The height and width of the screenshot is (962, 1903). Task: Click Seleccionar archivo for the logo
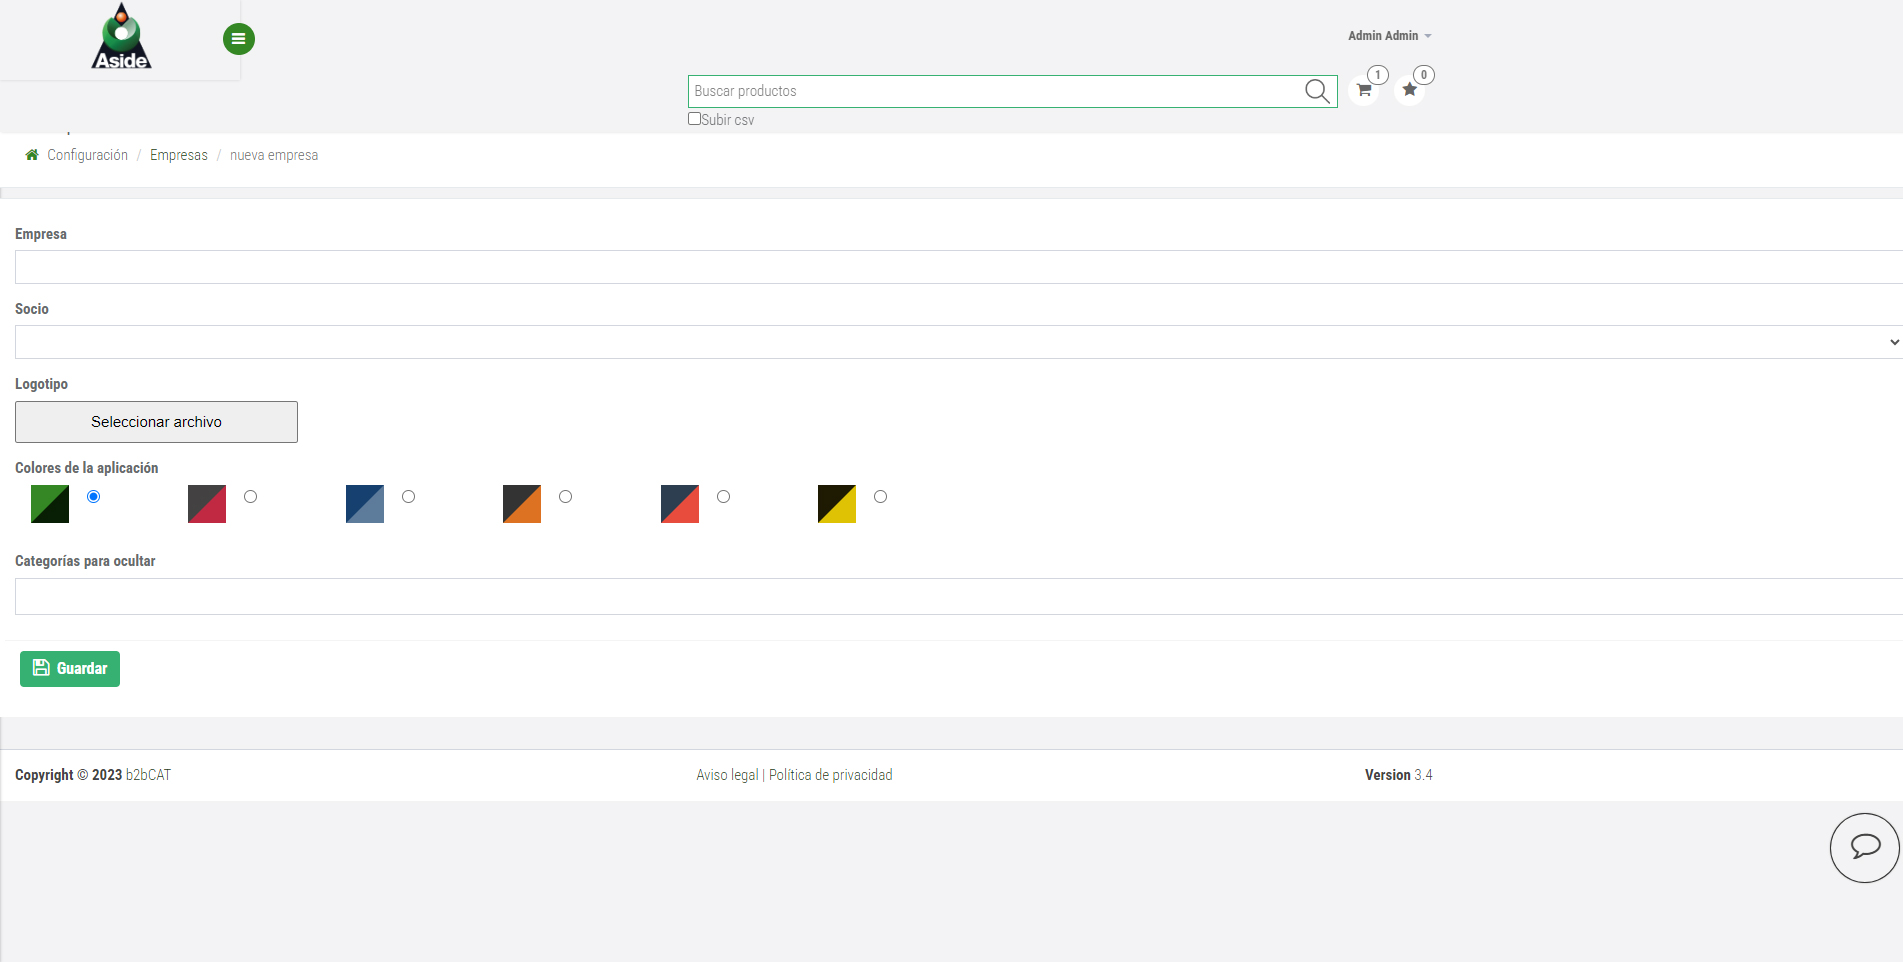(156, 422)
